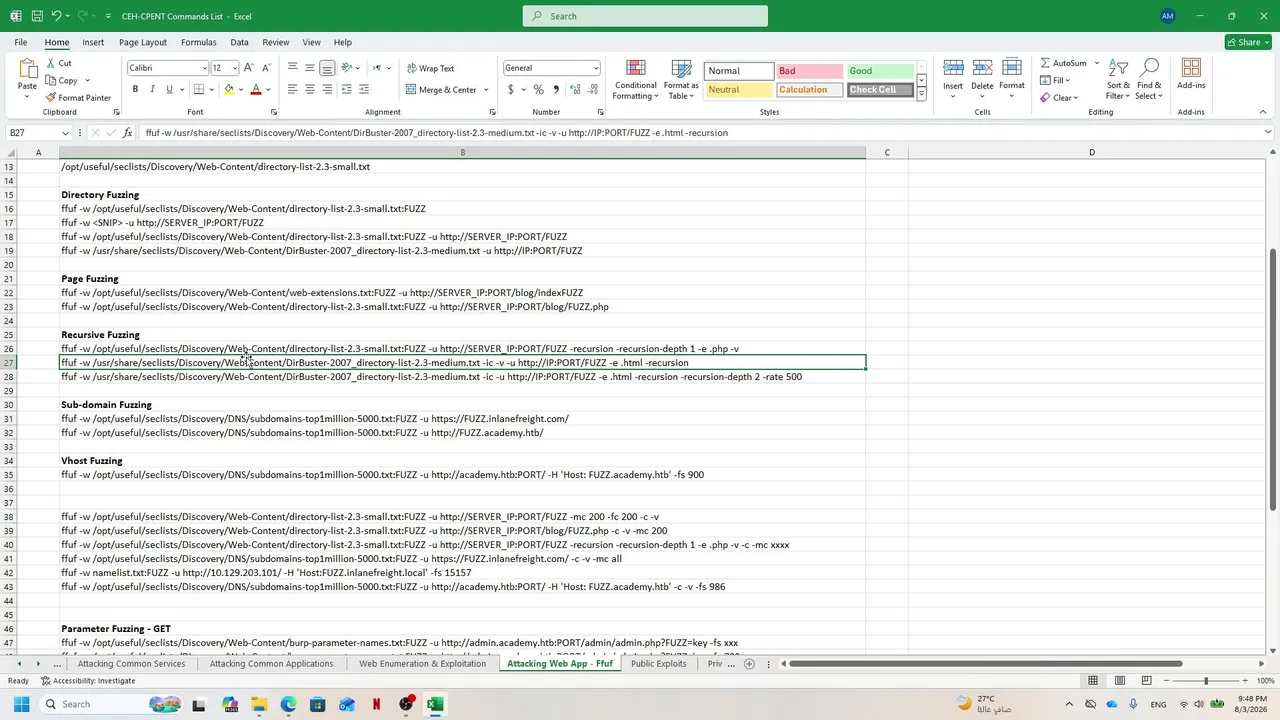Expand the formula bar
Viewport: 1280px width, 720px height.
point(1267,132)
